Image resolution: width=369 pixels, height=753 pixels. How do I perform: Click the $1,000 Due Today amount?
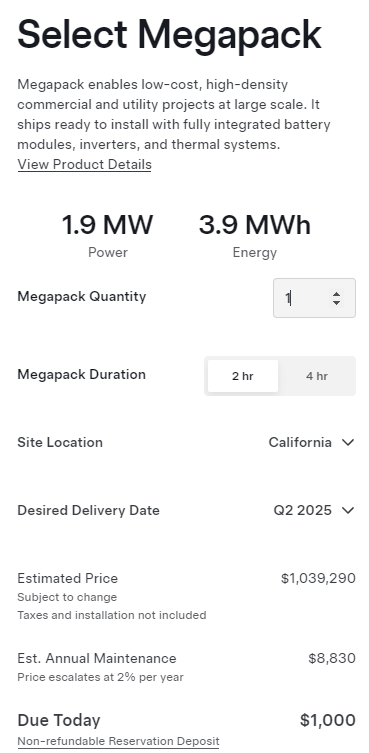[328, 720]
